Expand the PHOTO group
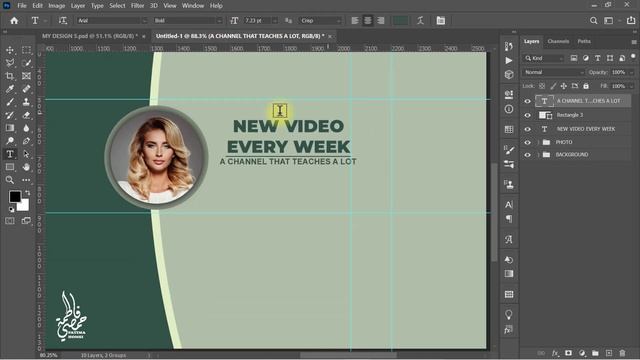Image resolution: width=640 pixels, height=360 pixels. click(x=538, y=142)
